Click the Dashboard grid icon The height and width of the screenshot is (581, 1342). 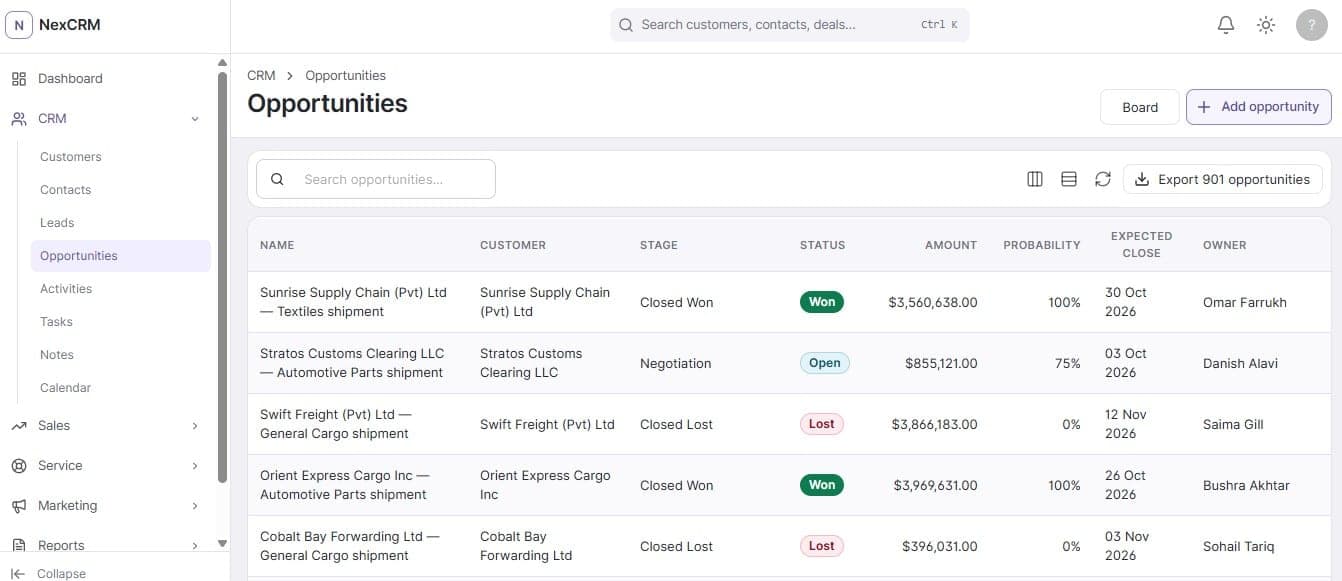coord(19,79)
